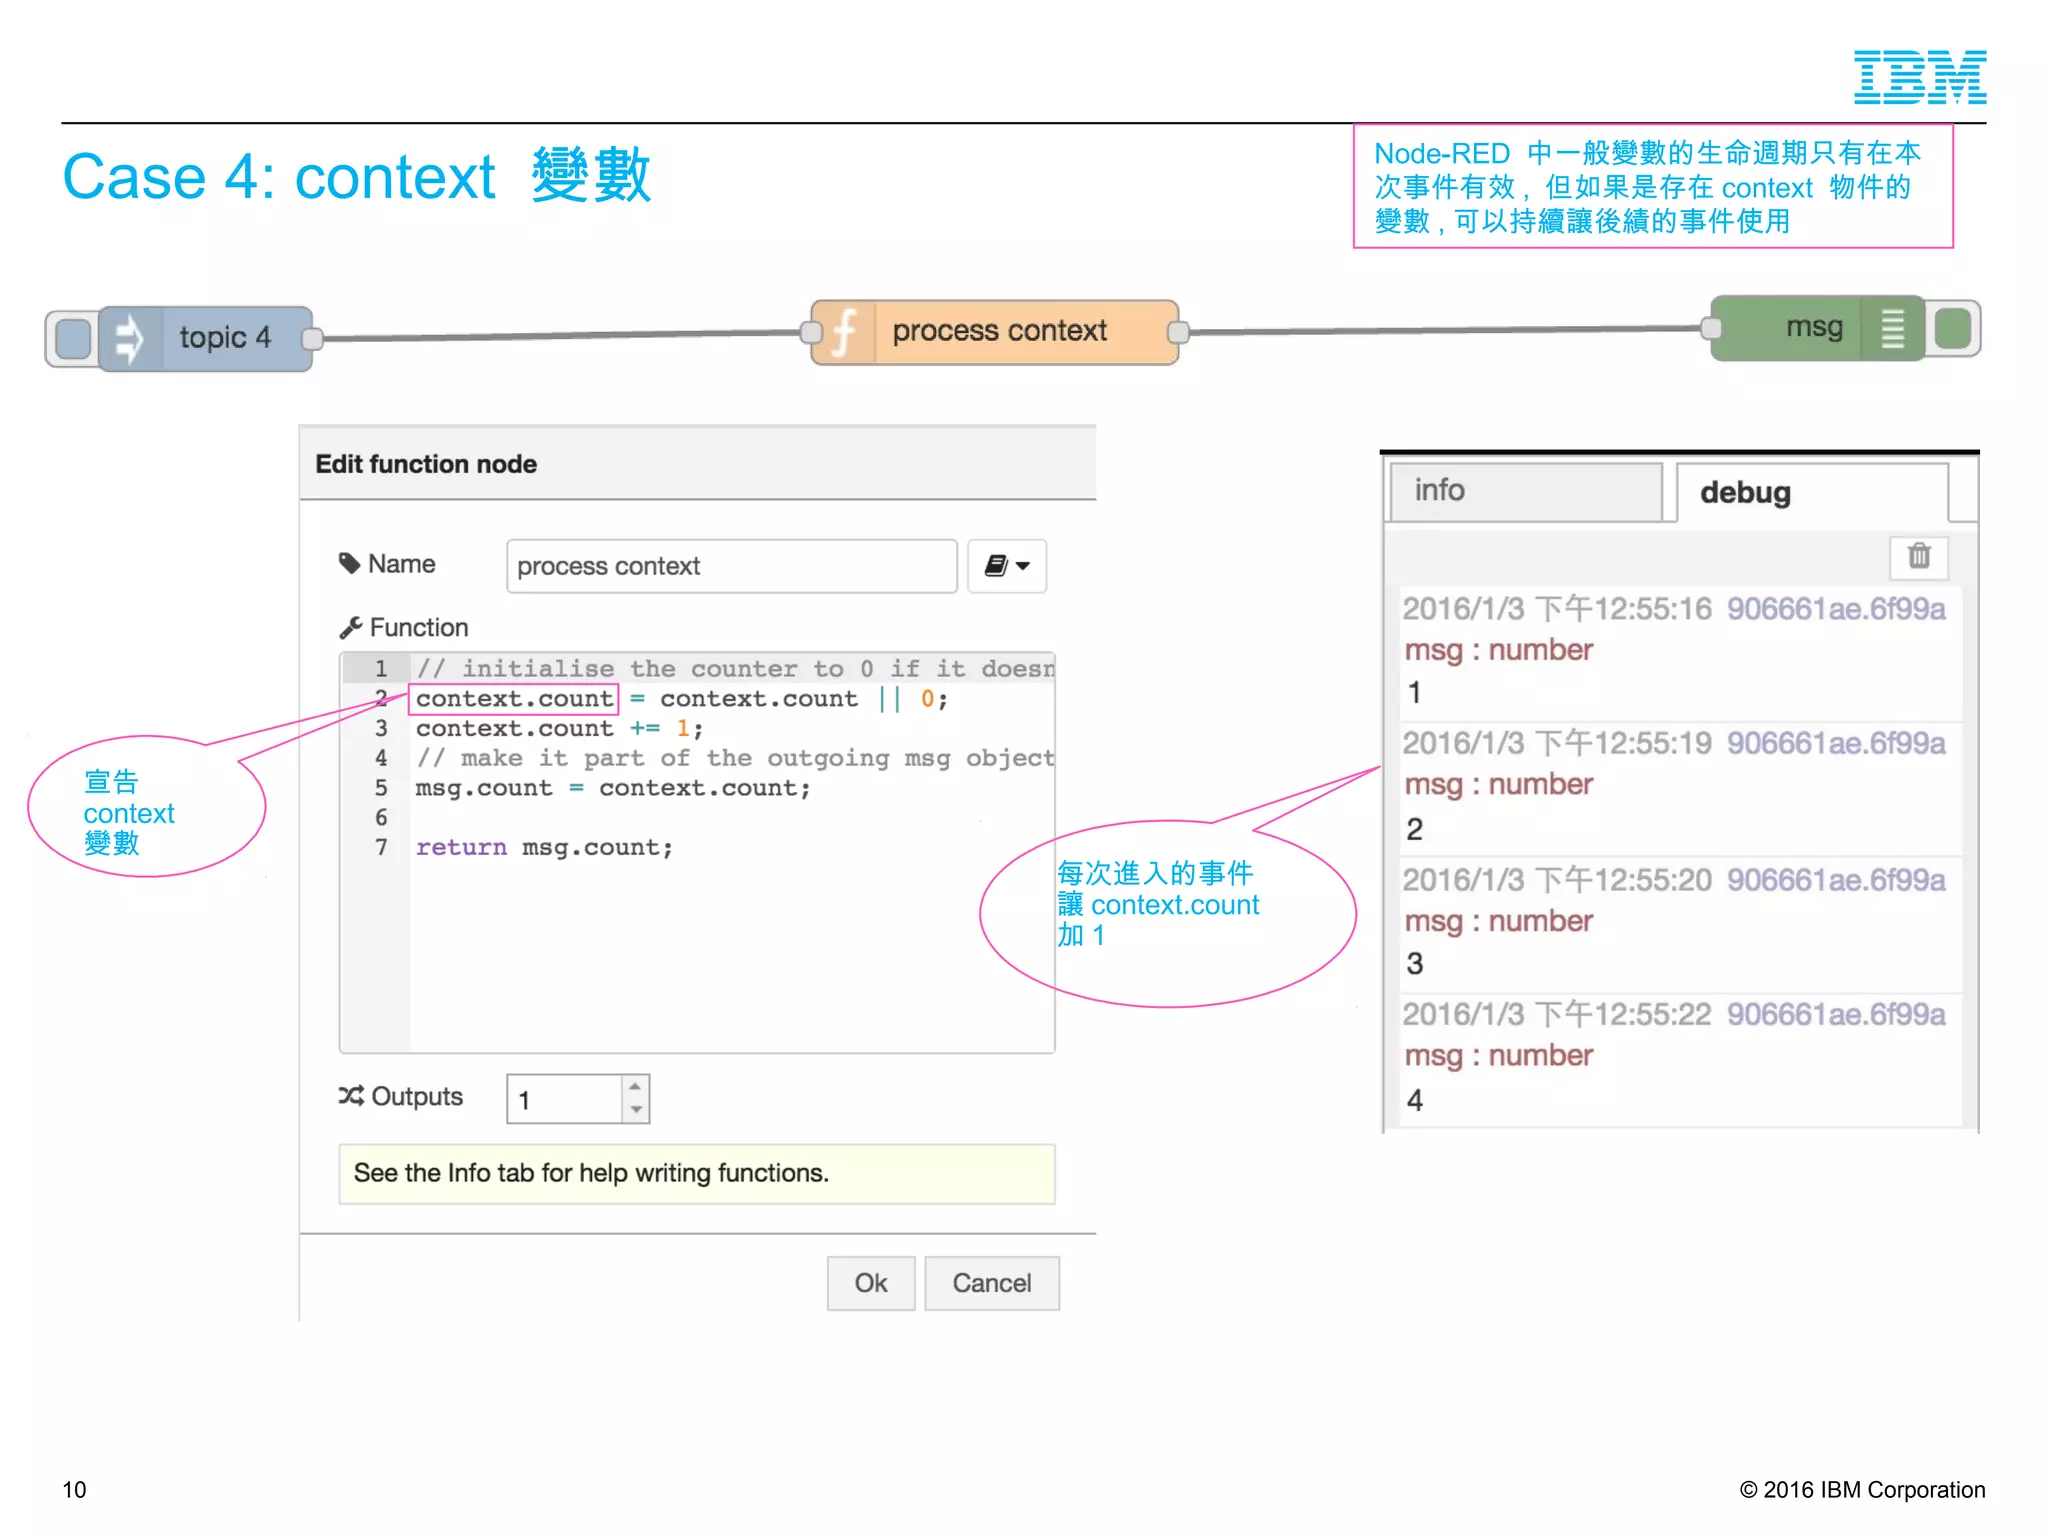Click code line 7 return msg.count
2048x1536 pixels.
click(x=544, y=848)
